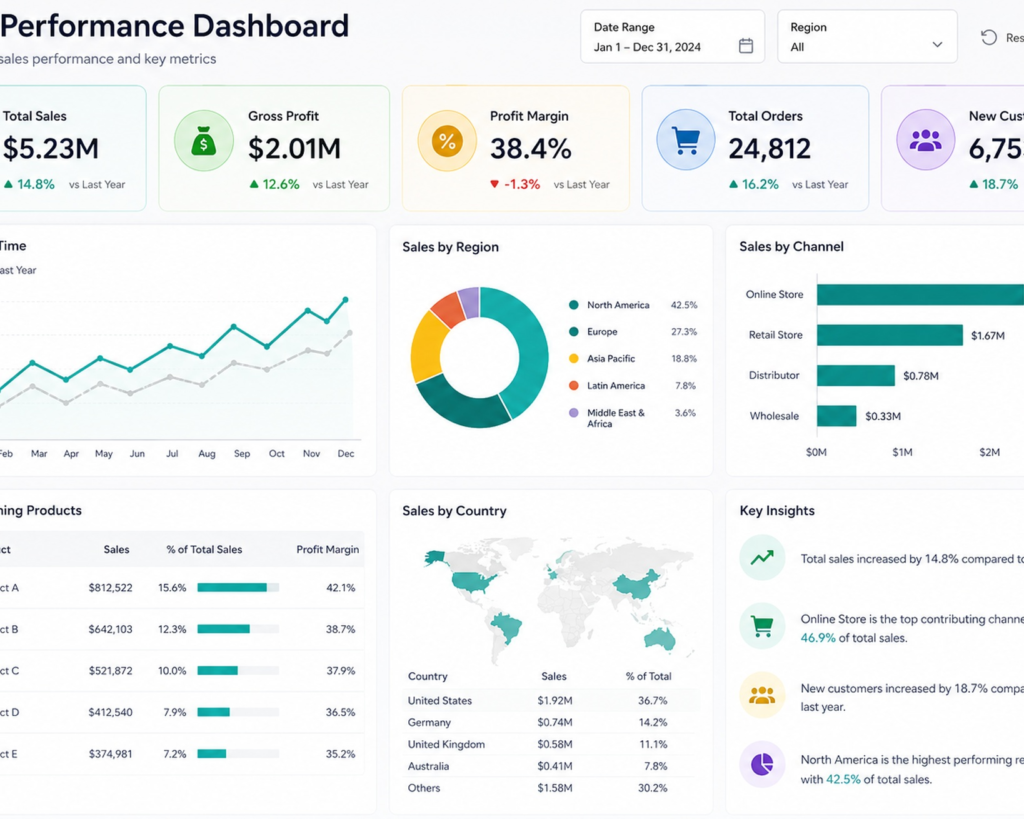Screen dimensions: 1024x819
Task: Click the Gross Profit card value $2.01M
Action: pos(295,149)
